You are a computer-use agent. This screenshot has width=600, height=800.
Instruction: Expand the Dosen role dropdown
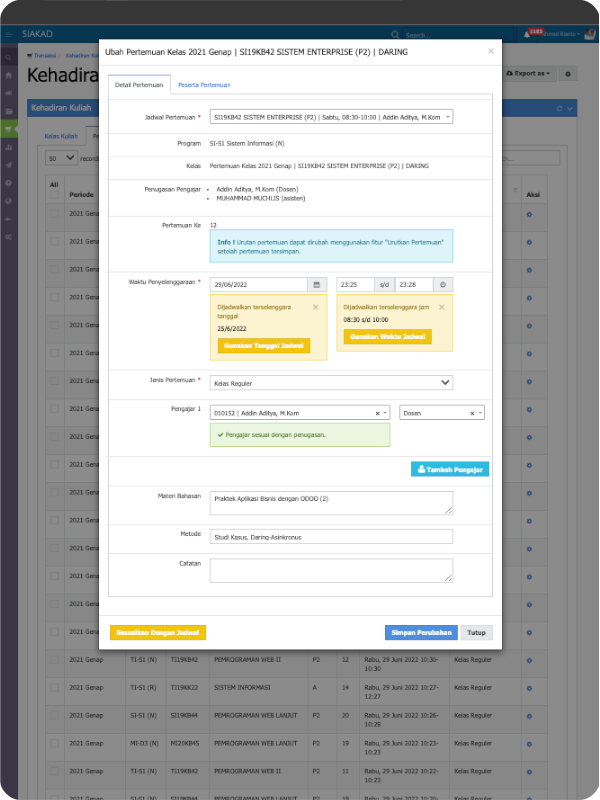pos(481,413)
